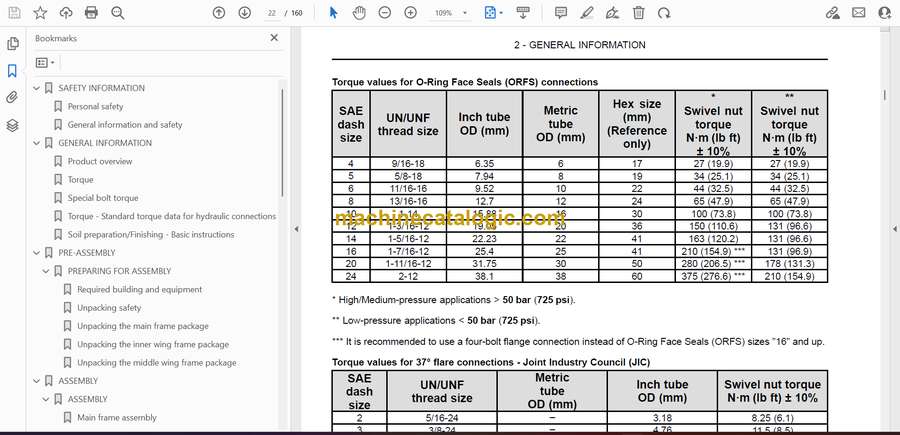
Task: Go to next page using the down arrow
Action: [245, 13]
